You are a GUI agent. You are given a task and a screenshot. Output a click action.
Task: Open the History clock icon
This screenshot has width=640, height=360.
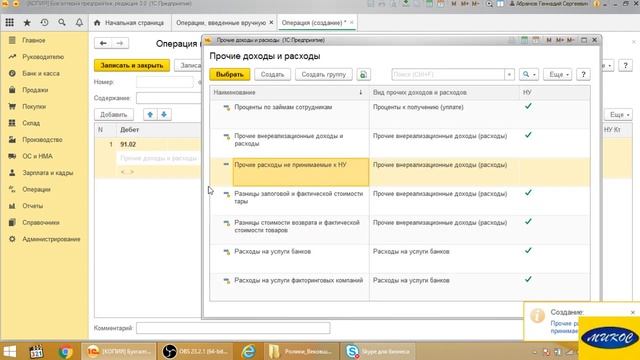coord(44,23)
